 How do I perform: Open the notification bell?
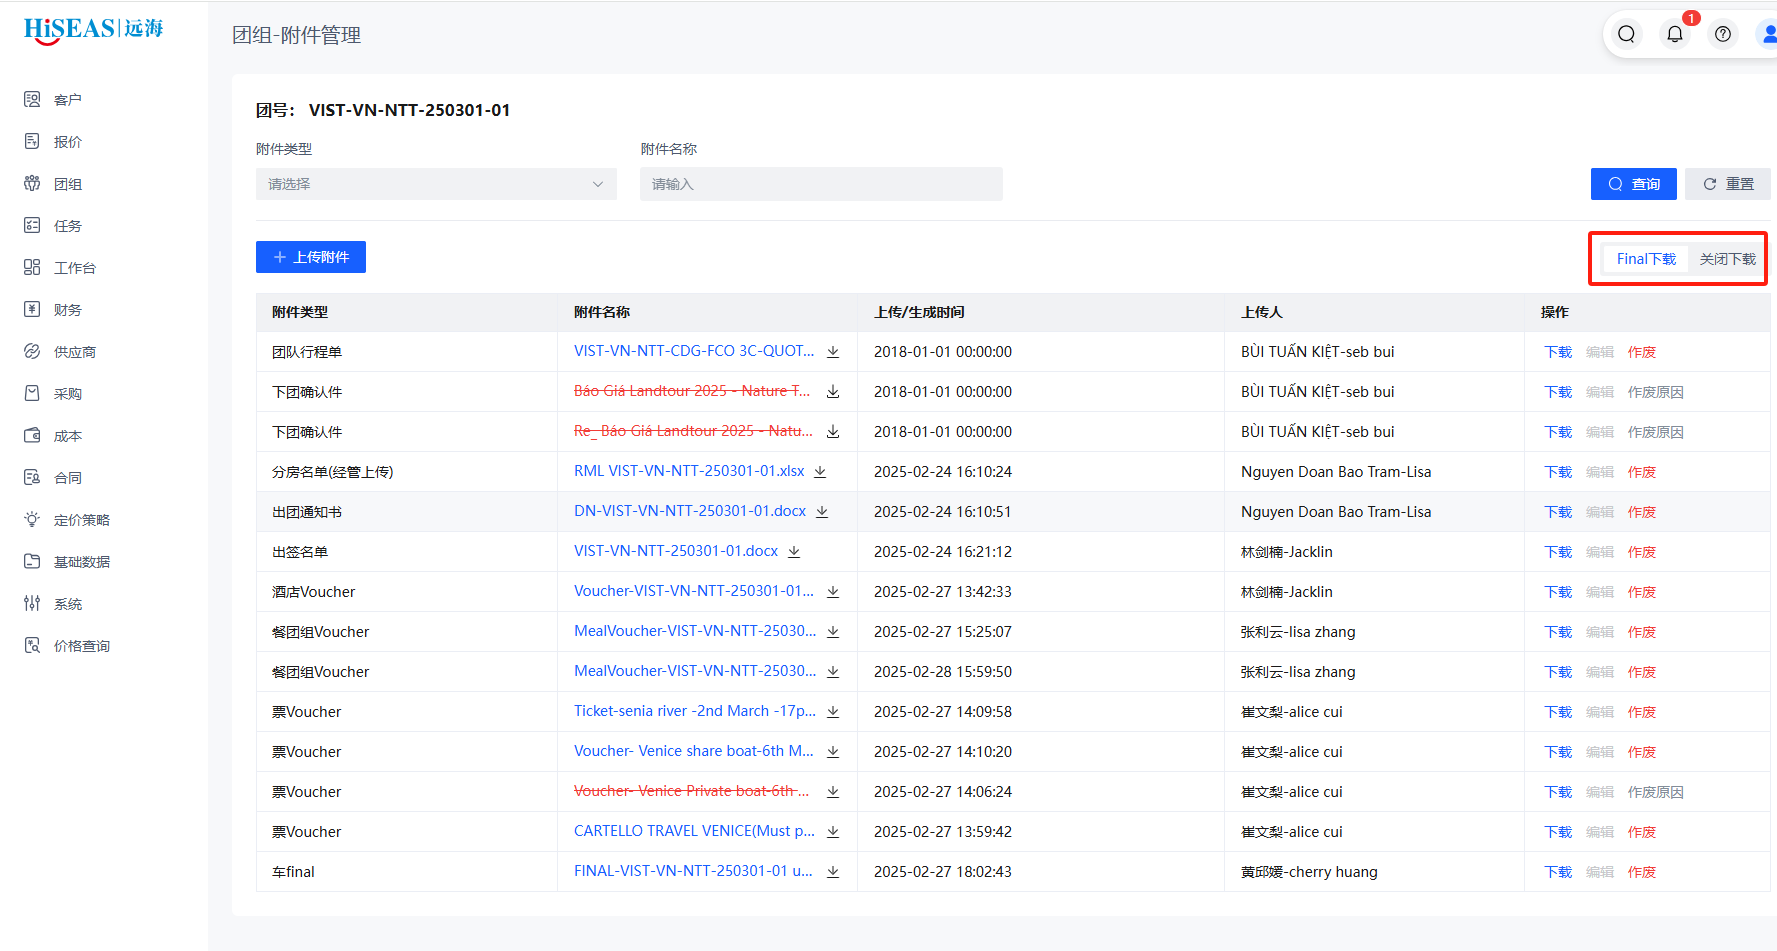pos(1675,34)
